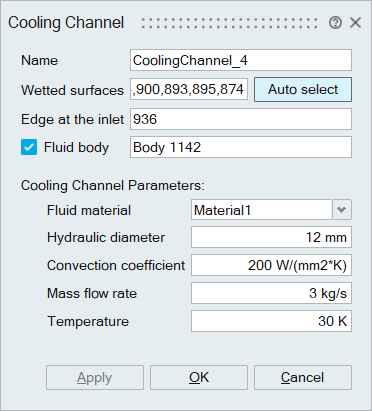This screenshot has width=372, height=411.
Task: Click the Edge at the inlet label
Action: click(x=72, y=119)
